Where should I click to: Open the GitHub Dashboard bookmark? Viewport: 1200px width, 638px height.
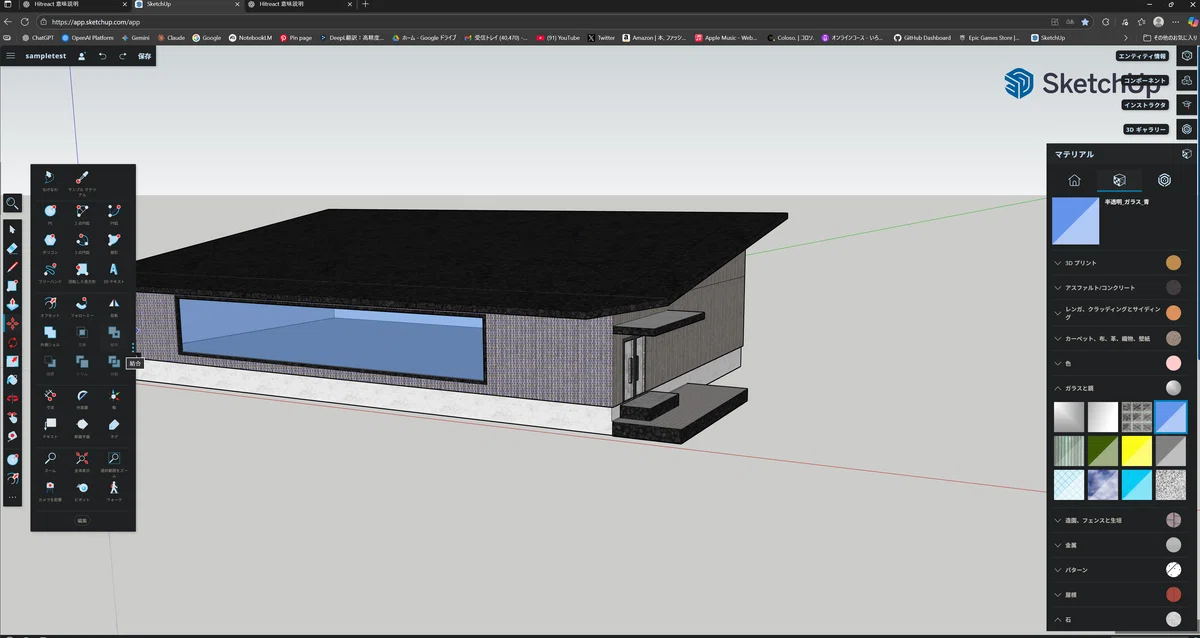922,38
